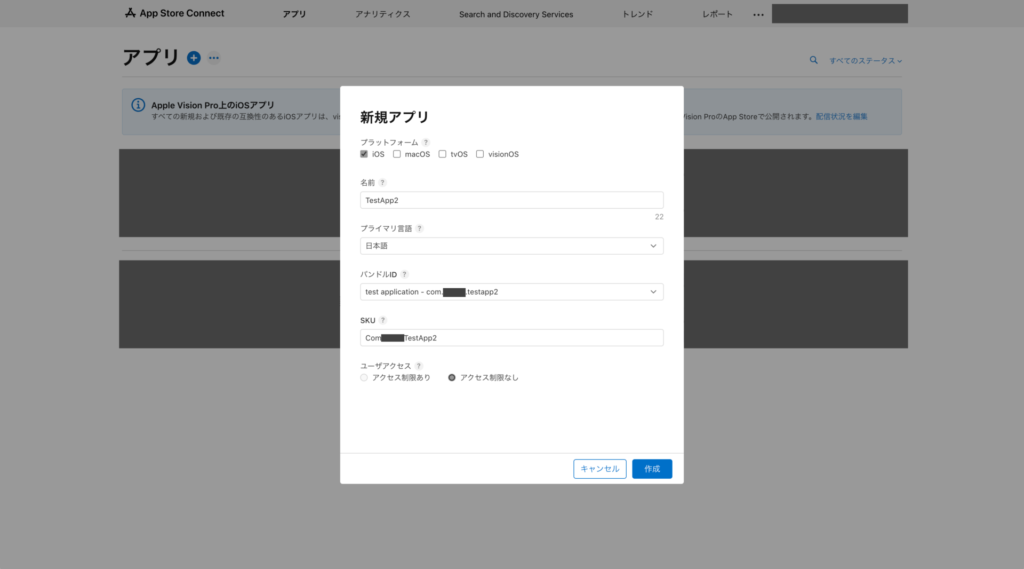Check the tvOS platform checkbox

tap(442, 154)
